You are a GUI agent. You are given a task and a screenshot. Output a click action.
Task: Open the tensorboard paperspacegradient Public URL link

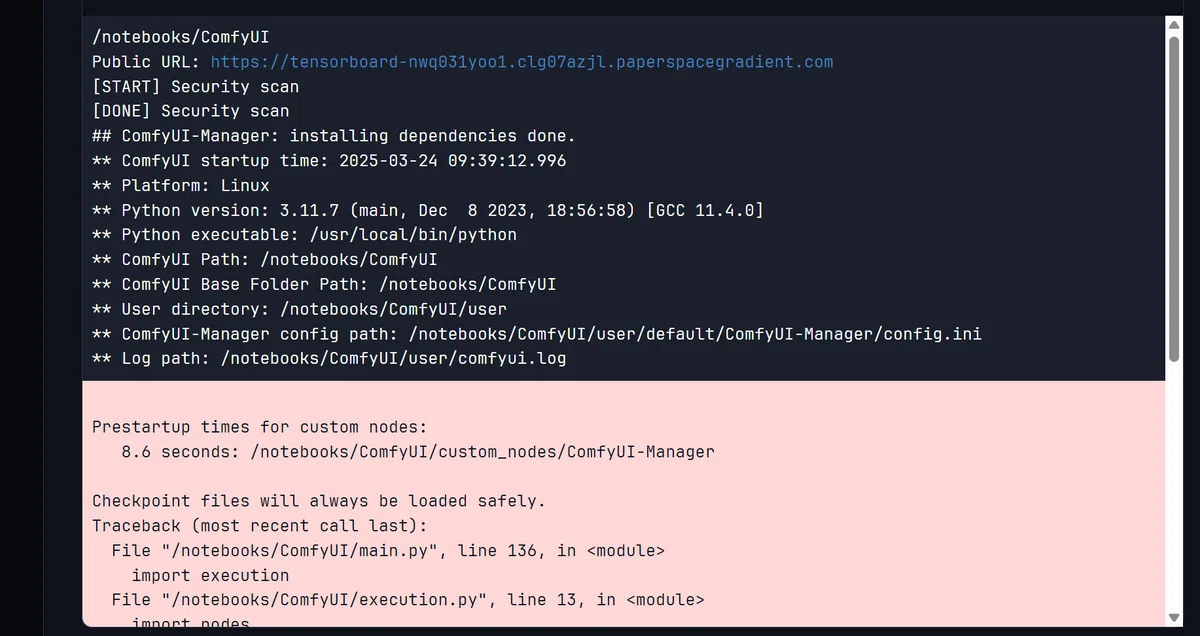tap(521, 62)
